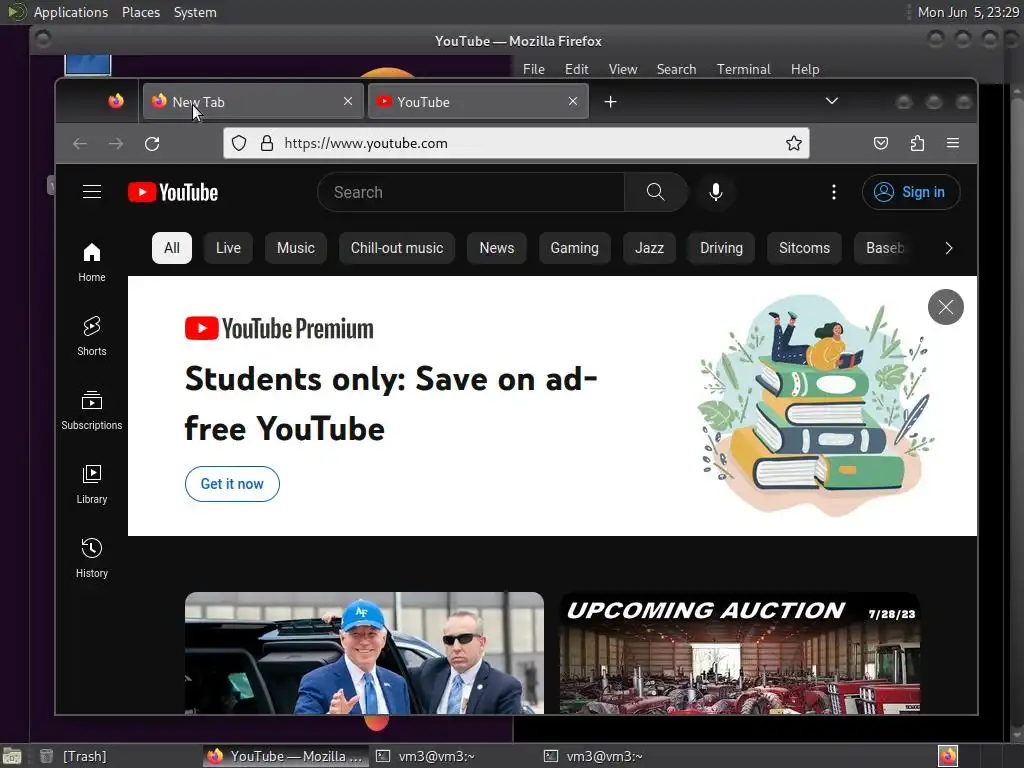Click show desktop icon in taskbar

point(12,756)
